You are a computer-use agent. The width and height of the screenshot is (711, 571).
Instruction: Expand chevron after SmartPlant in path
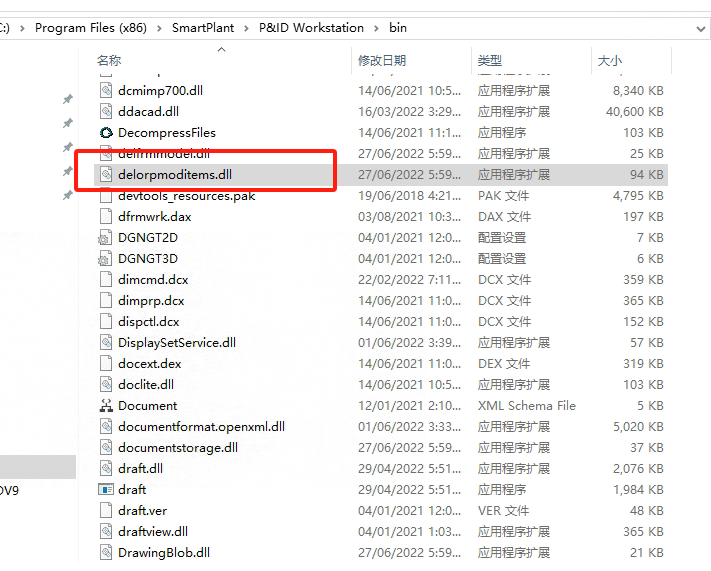pos(246,29)
